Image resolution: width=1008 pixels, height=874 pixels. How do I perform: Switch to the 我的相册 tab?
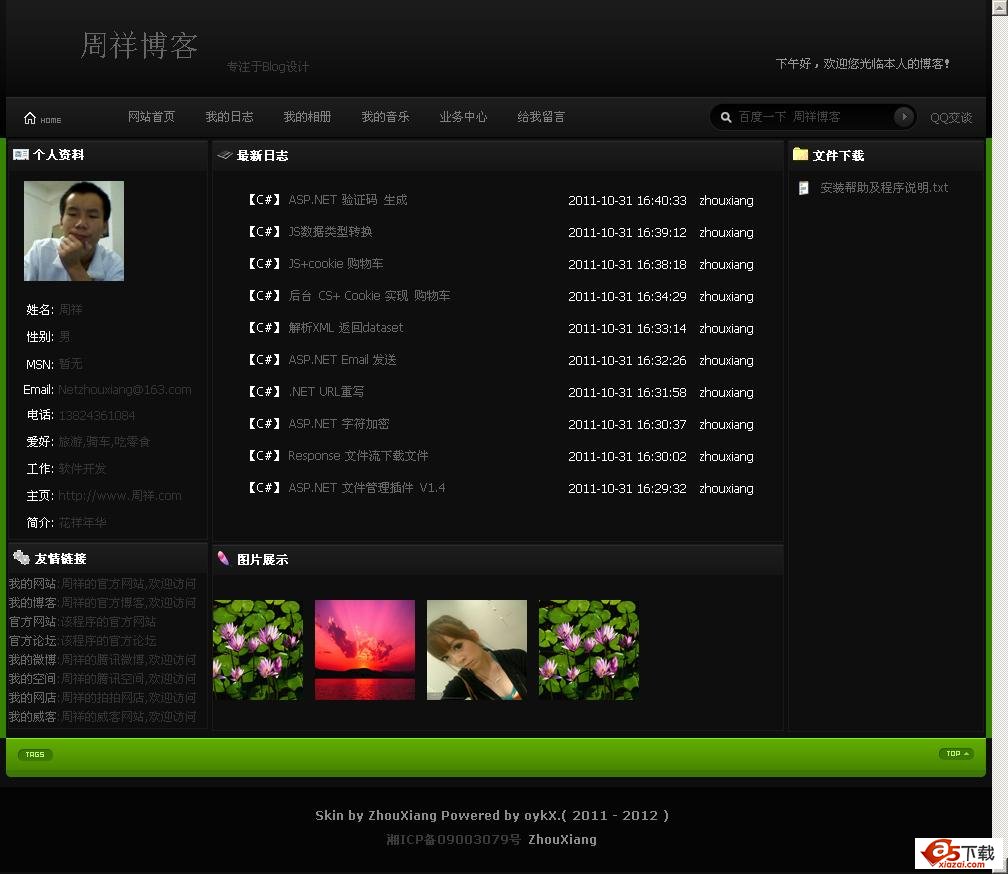click(x=307, y=117)
